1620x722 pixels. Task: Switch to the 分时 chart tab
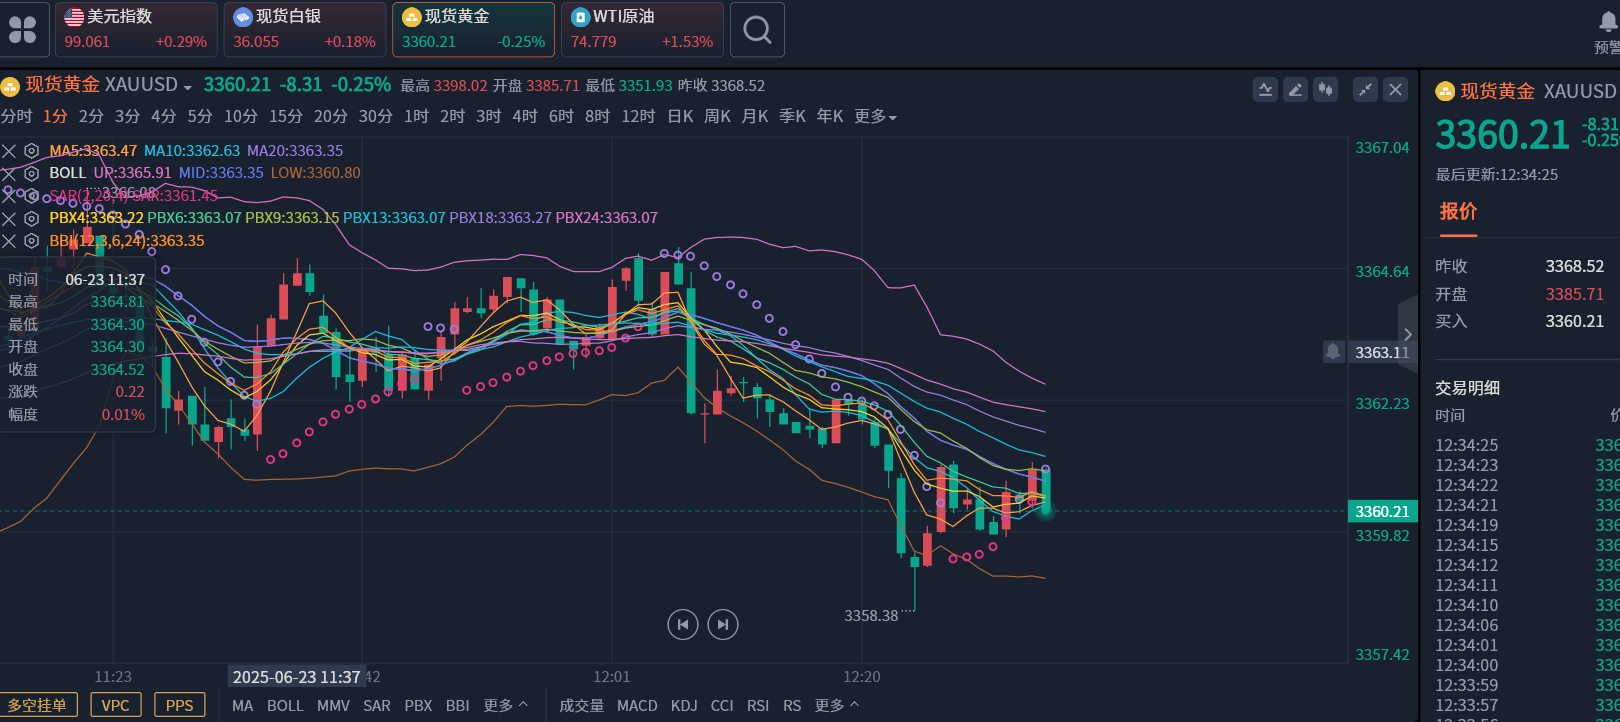[17, 117]
